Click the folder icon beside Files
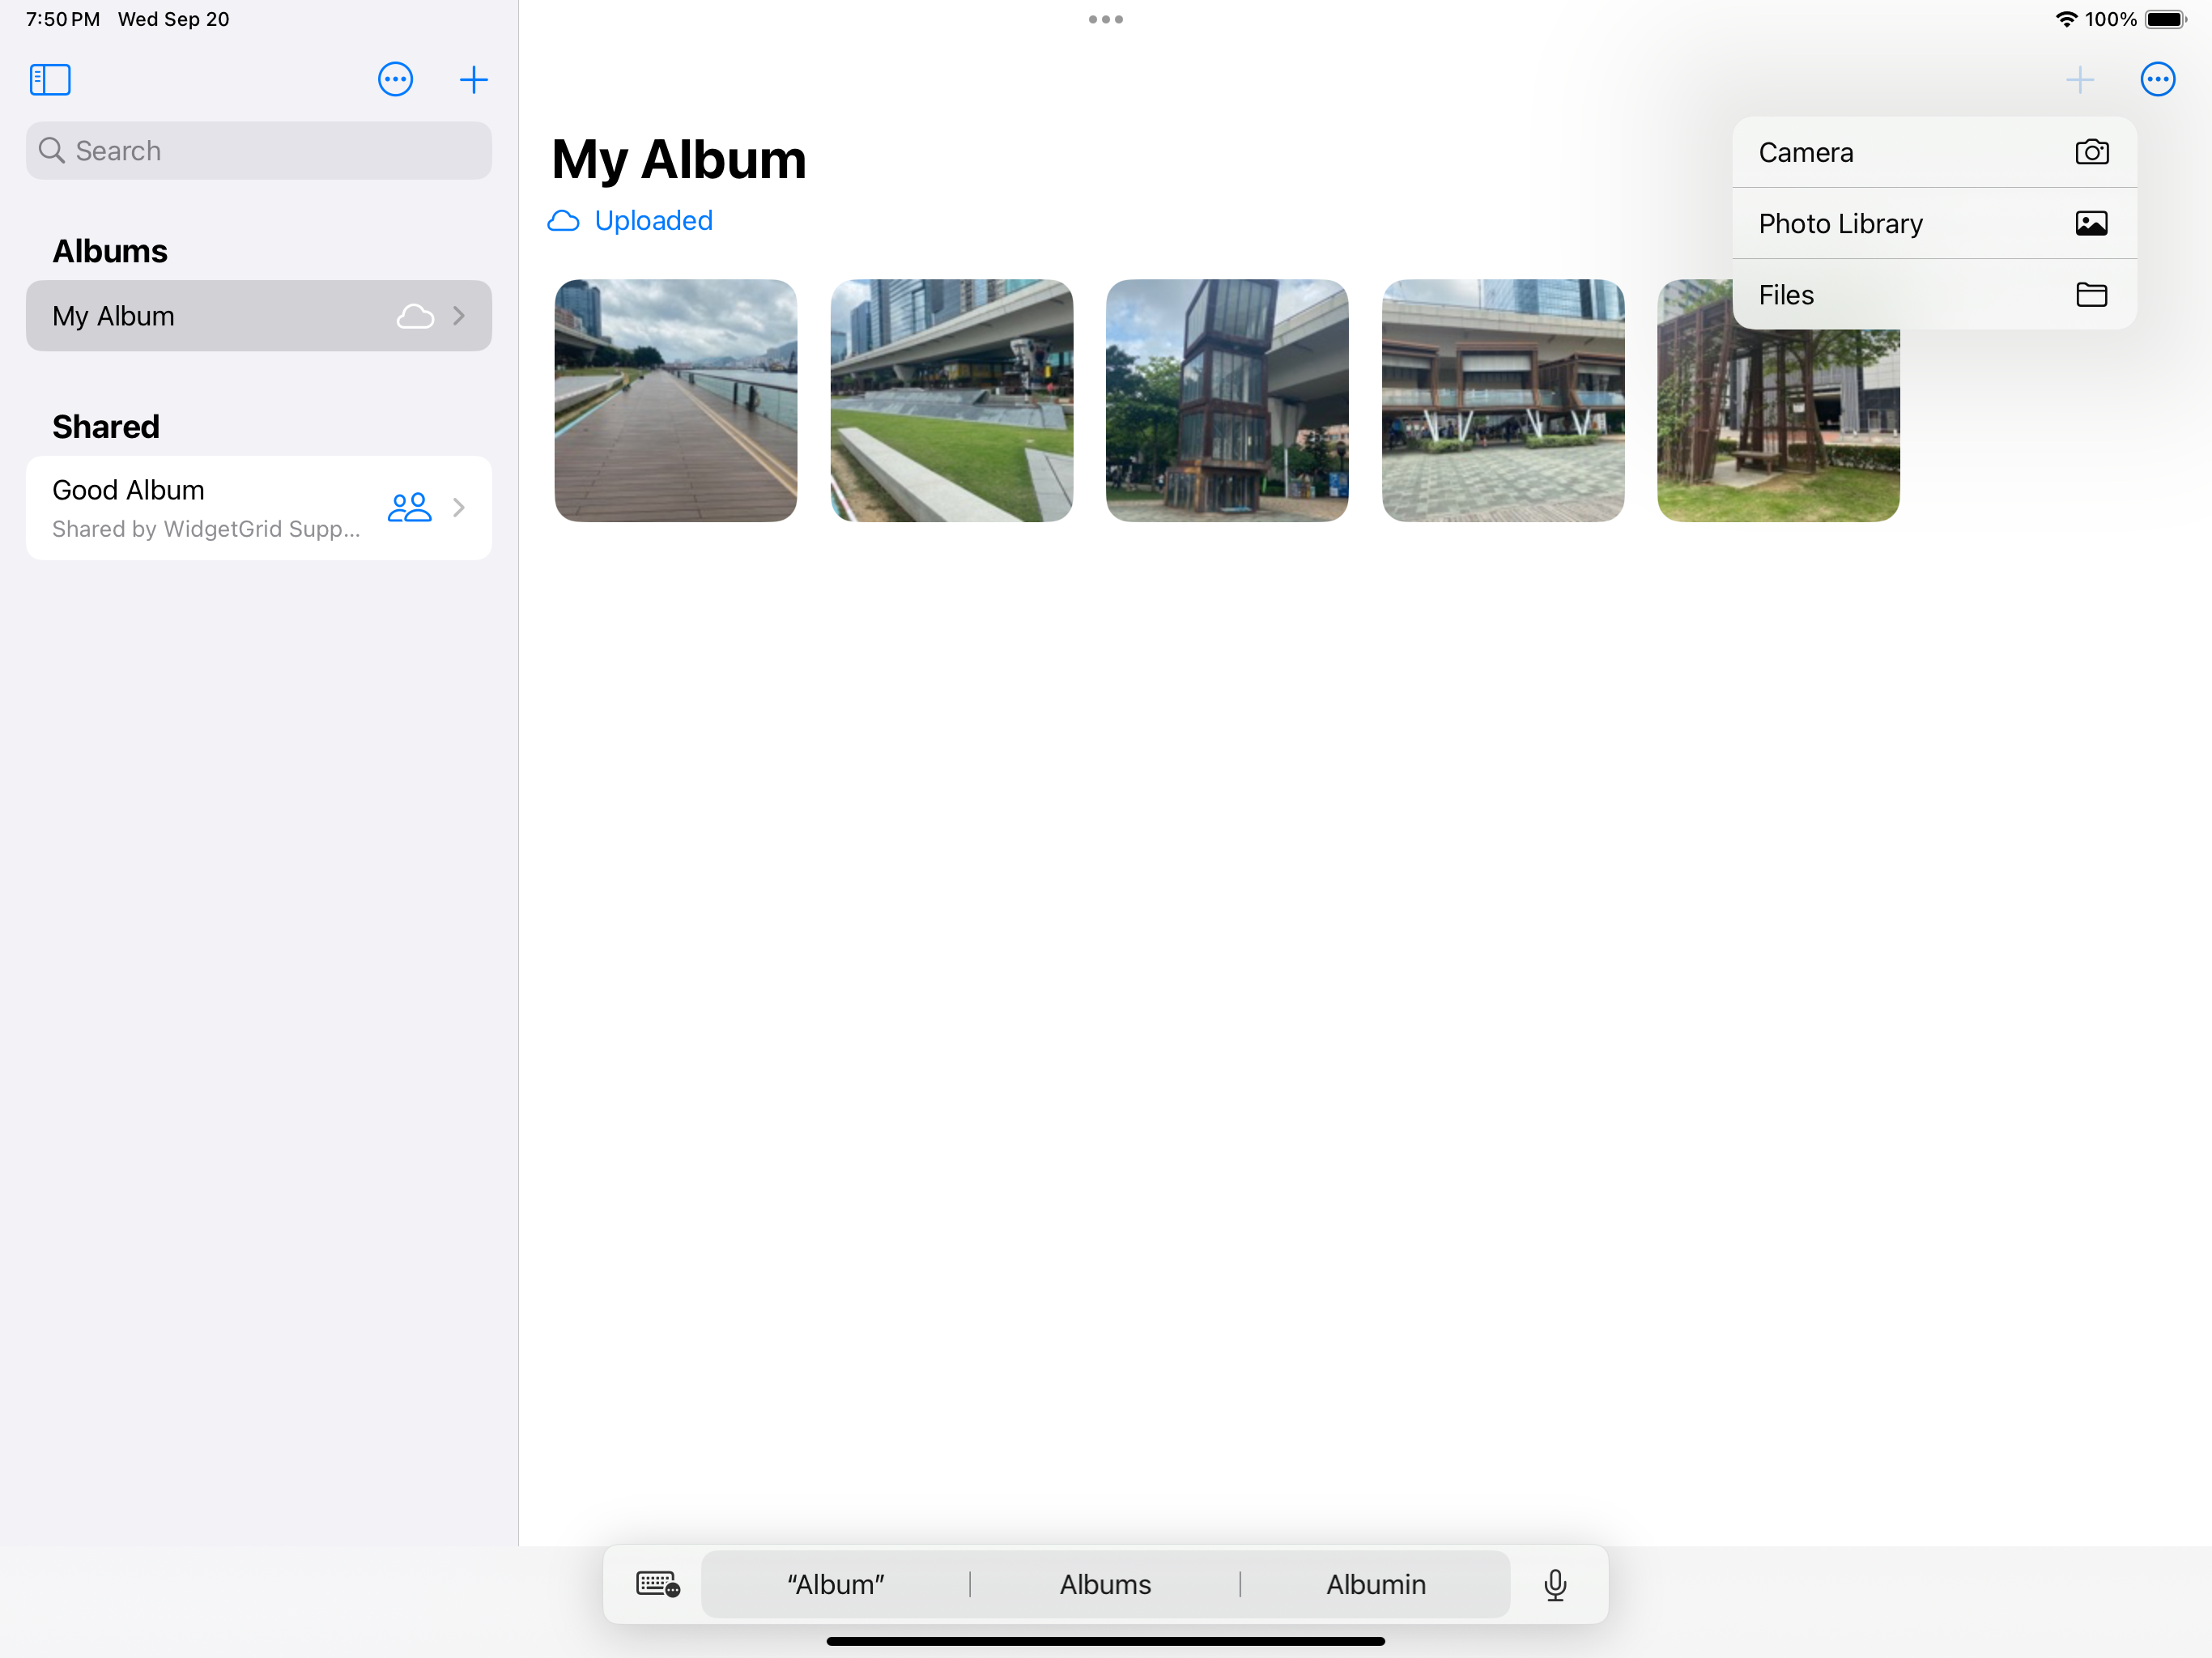The image size is (2212, 1658). click(x=2092, y=294)
